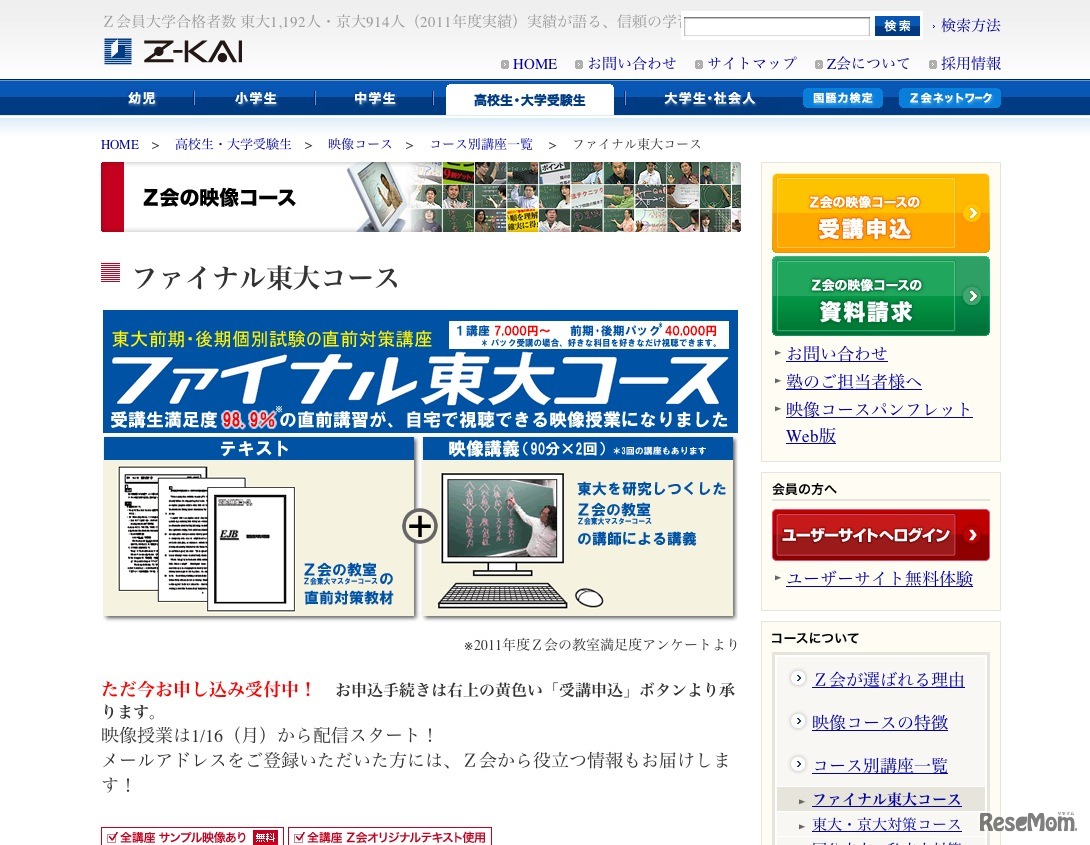Screen dimensions: 1090x845
Task: Click the chevron icon beside 映像コースの特徴
Action: 798,721
